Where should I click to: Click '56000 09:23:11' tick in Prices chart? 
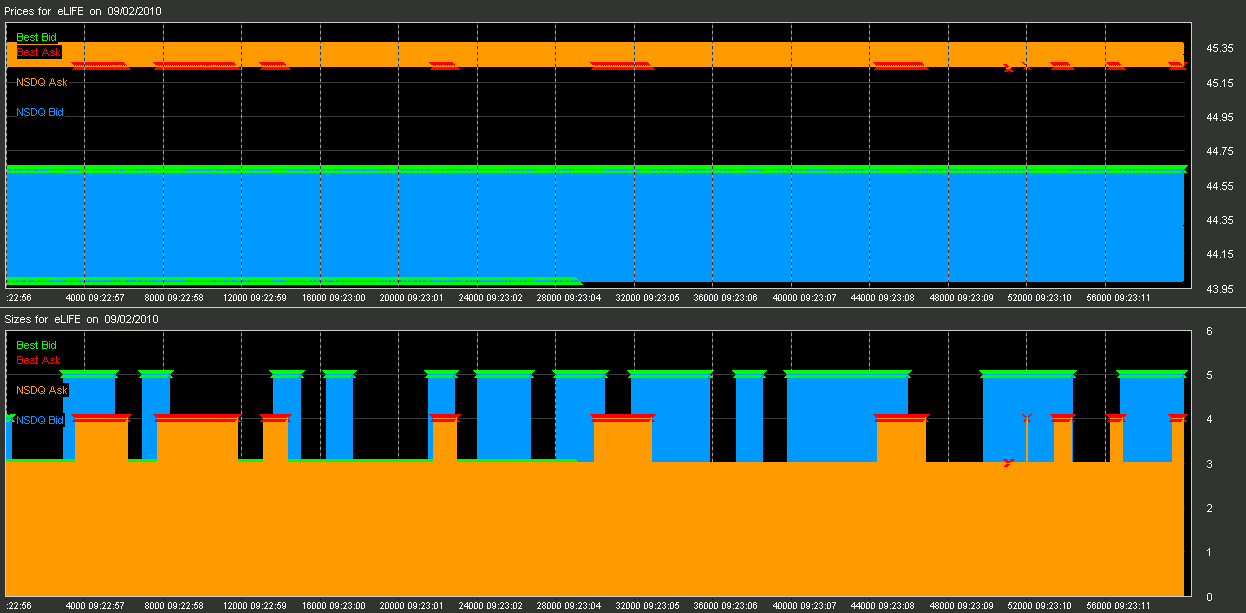pos(1119,298)
